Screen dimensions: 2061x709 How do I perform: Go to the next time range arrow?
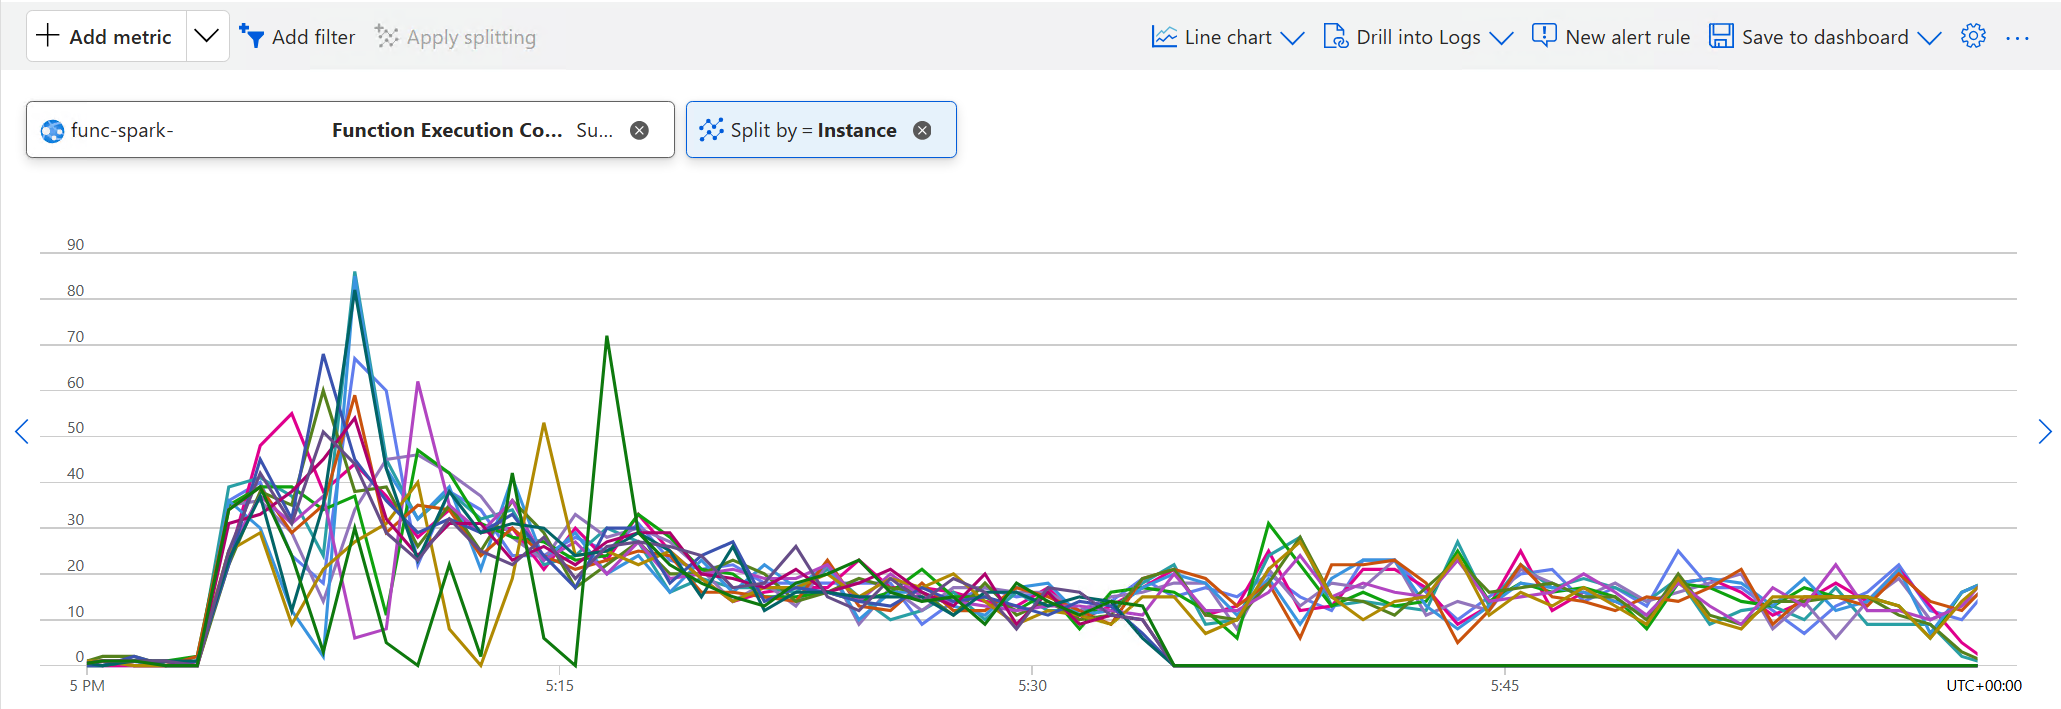[2044, 431]
